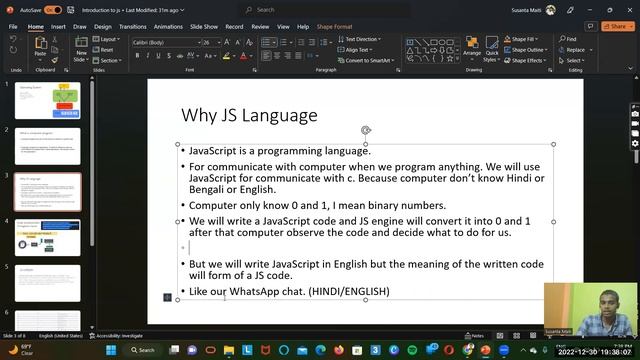This screenshot has height=360, width=640.
Task: Toggle Strikethrough formatting
Action: tap(180, 56)
